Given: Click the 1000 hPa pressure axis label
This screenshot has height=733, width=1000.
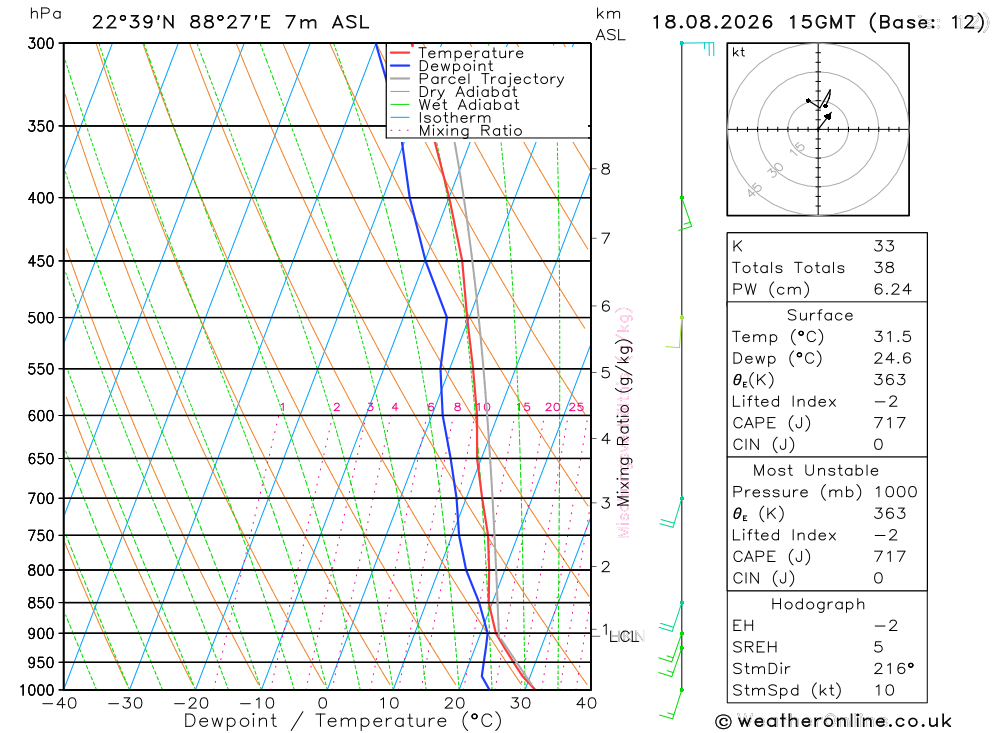Looking at the screenshot, I should point(36,690).
